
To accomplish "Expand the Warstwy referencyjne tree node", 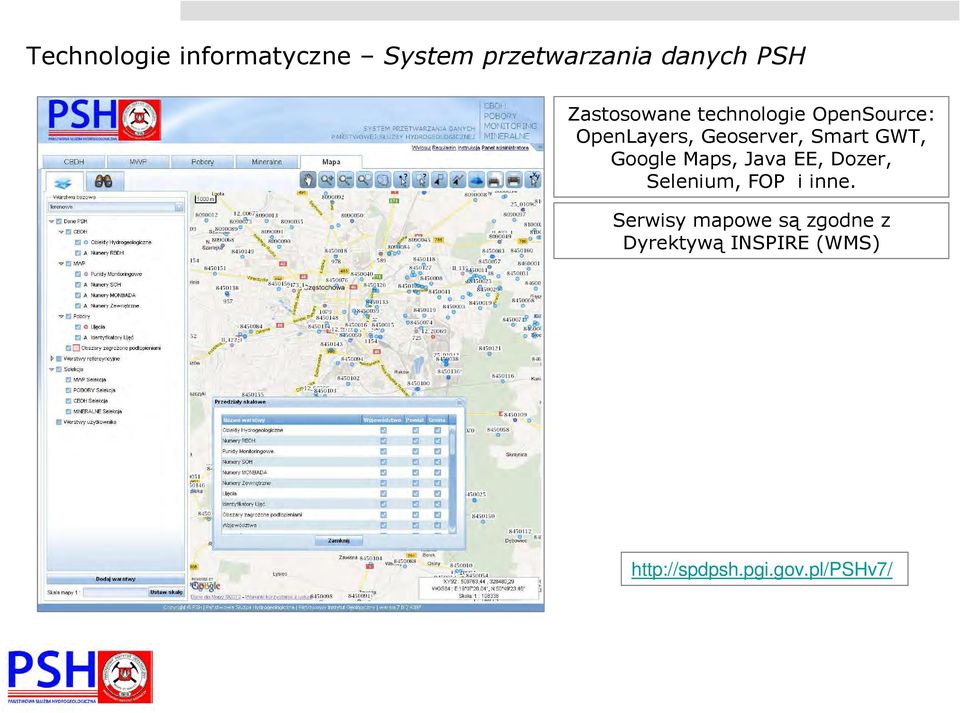I will 52,359.
